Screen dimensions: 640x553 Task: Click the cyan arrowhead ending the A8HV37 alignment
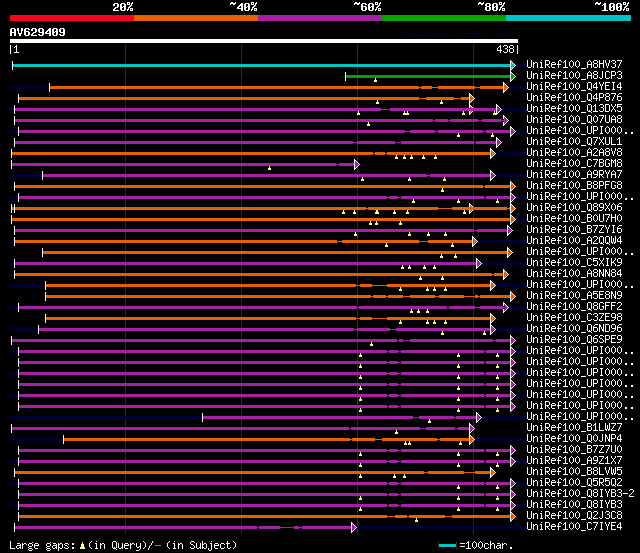[x=513, y=65]
